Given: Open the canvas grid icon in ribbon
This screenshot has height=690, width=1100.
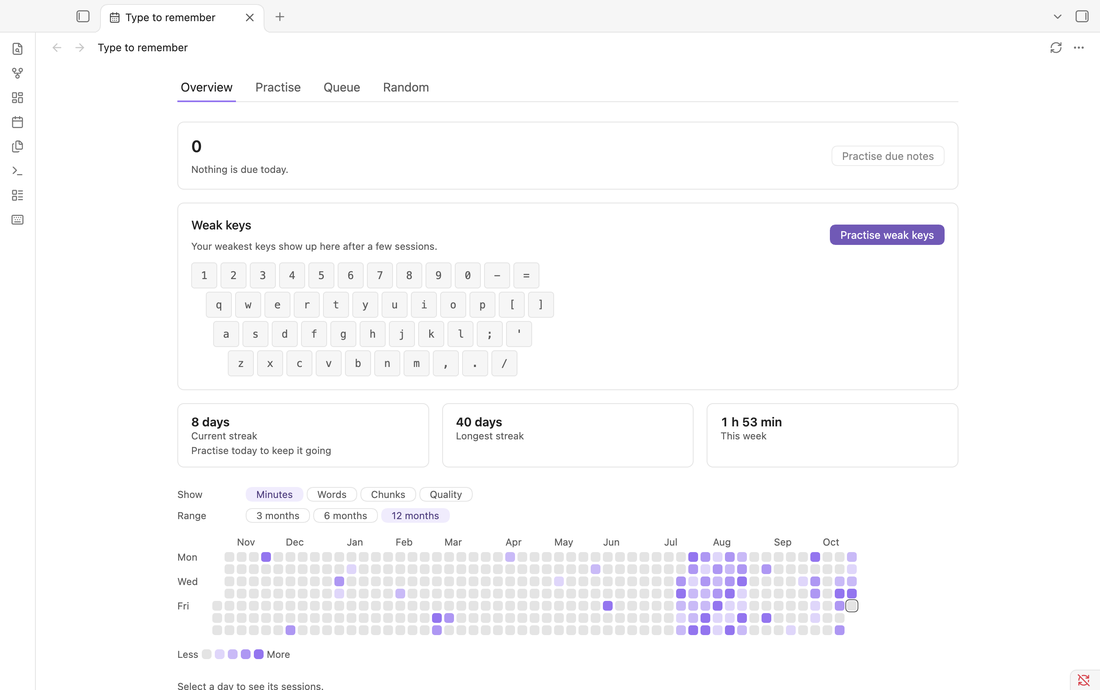Looking at the screenshot, I should [x=18, y=97].
